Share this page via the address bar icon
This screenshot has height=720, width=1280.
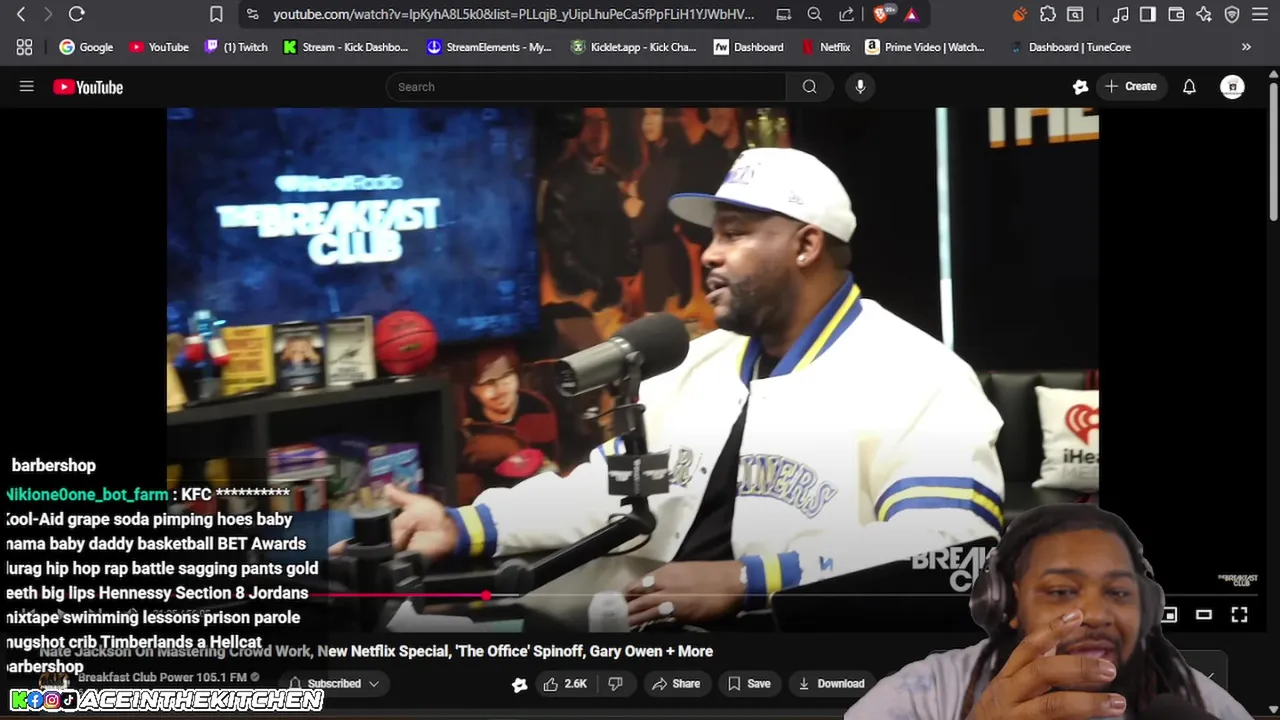pos(846,14)
